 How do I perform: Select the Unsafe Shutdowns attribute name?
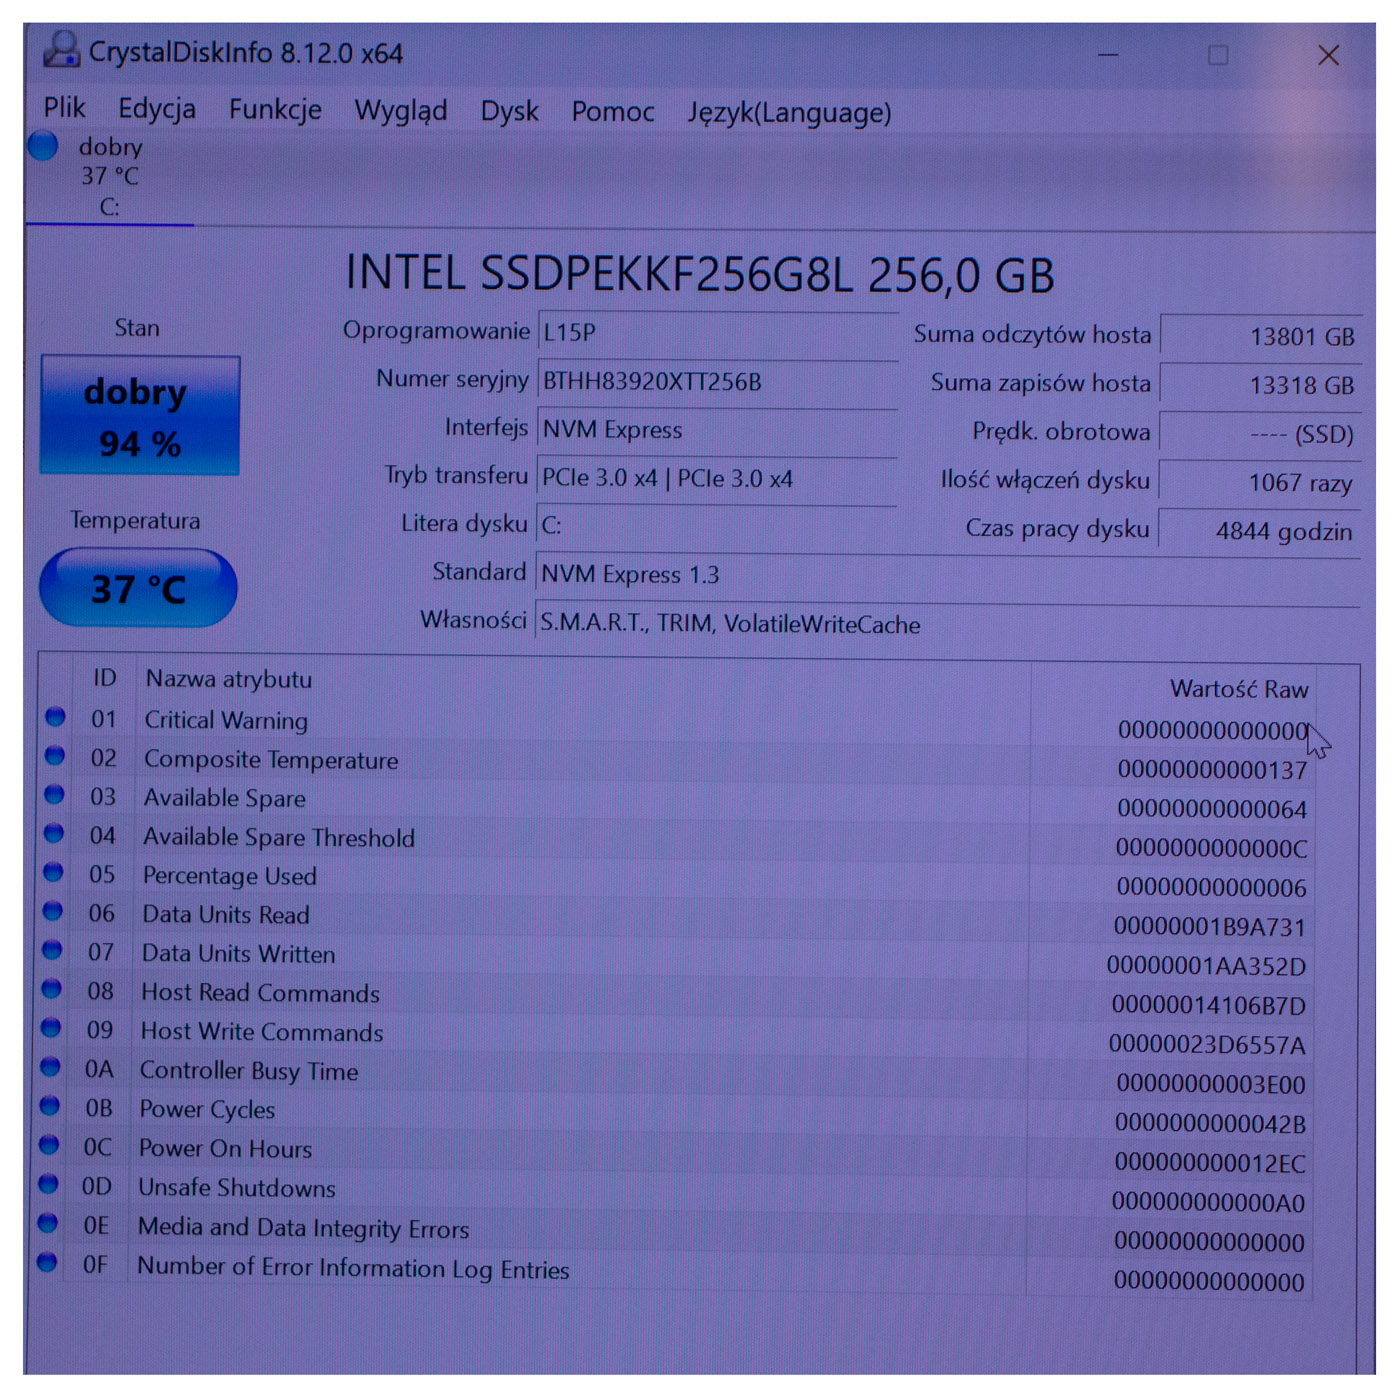237,1187
